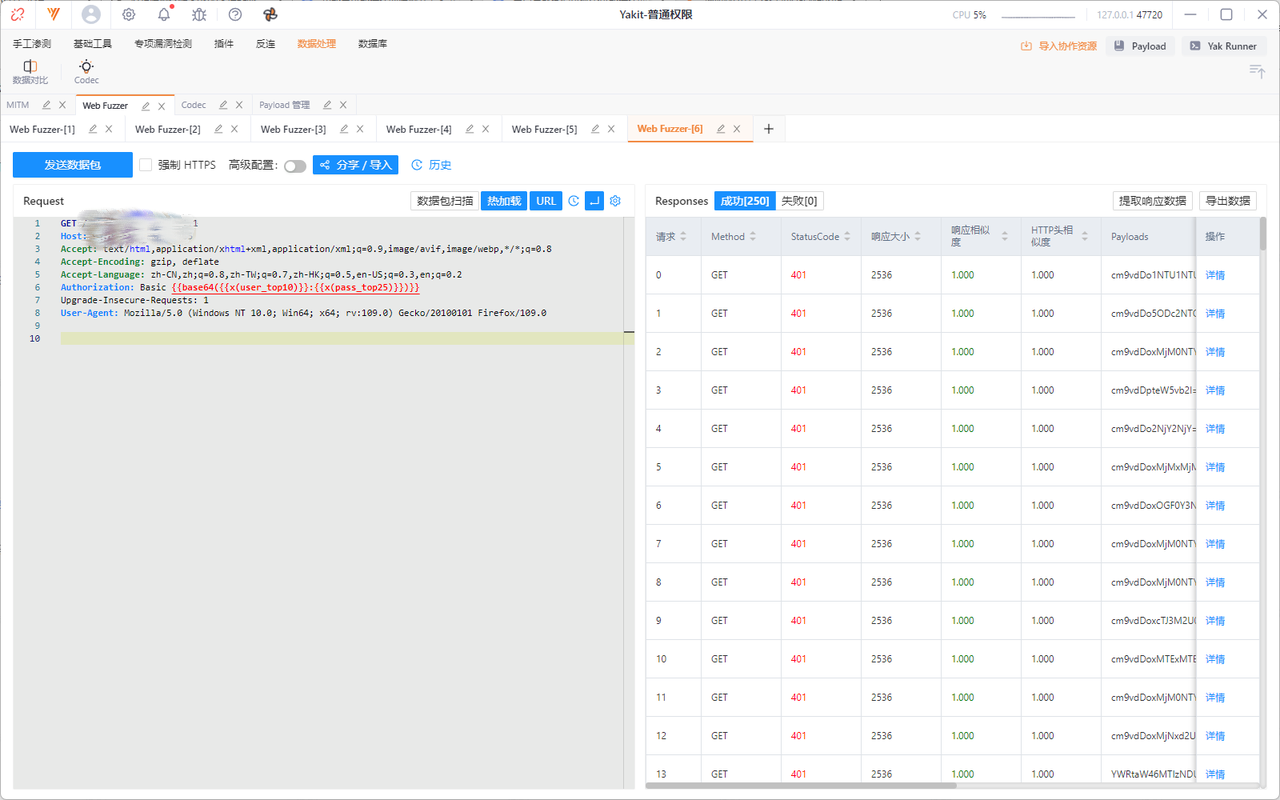
Task: Tick the 强制 HTTPS checkbox
Action: [145, 165]
